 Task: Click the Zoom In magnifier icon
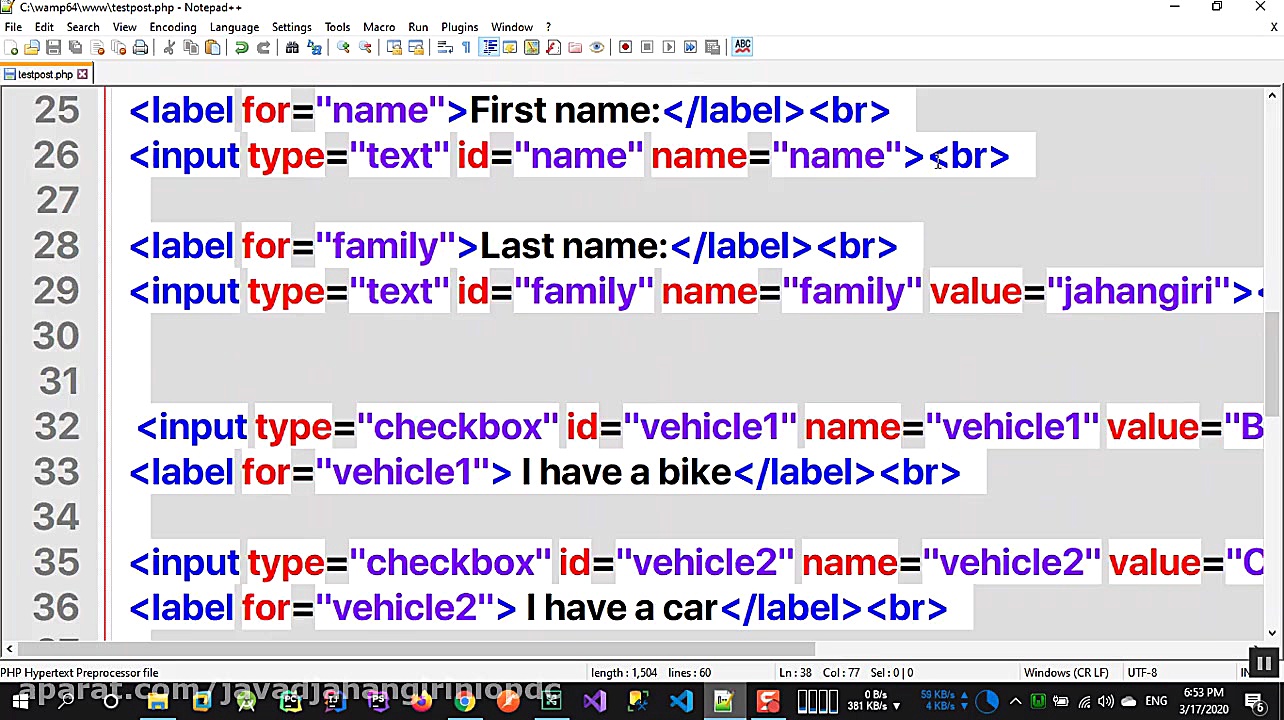click(x=343, y=47)
